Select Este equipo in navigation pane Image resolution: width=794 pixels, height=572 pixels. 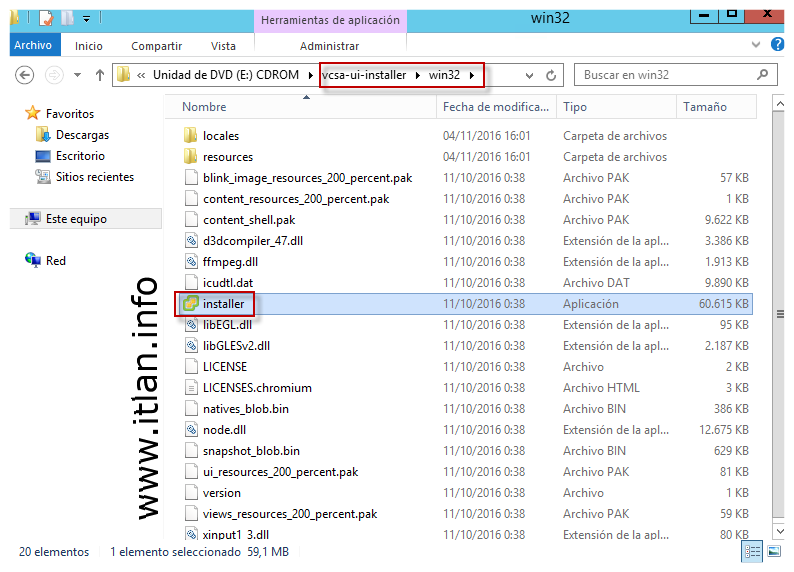pos(76,219)
